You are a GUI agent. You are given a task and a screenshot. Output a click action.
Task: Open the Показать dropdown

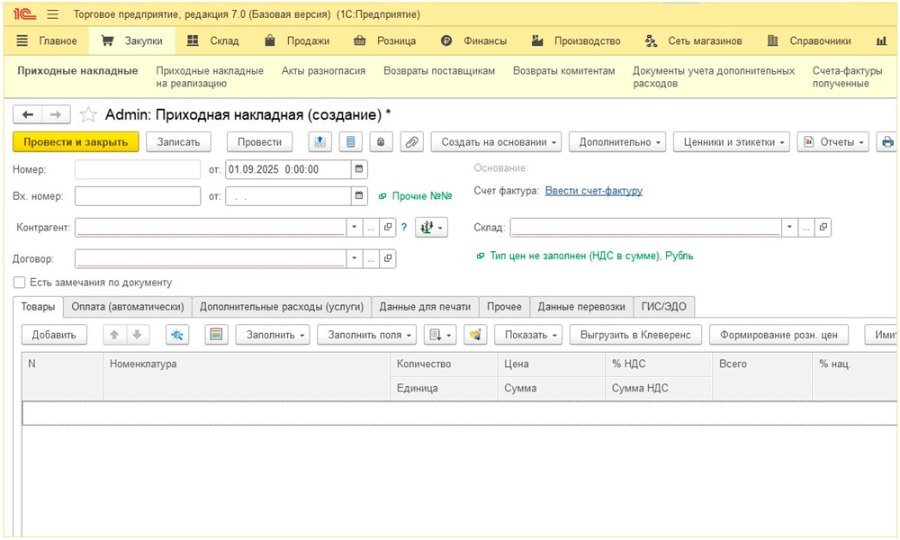tap(528, 335)
